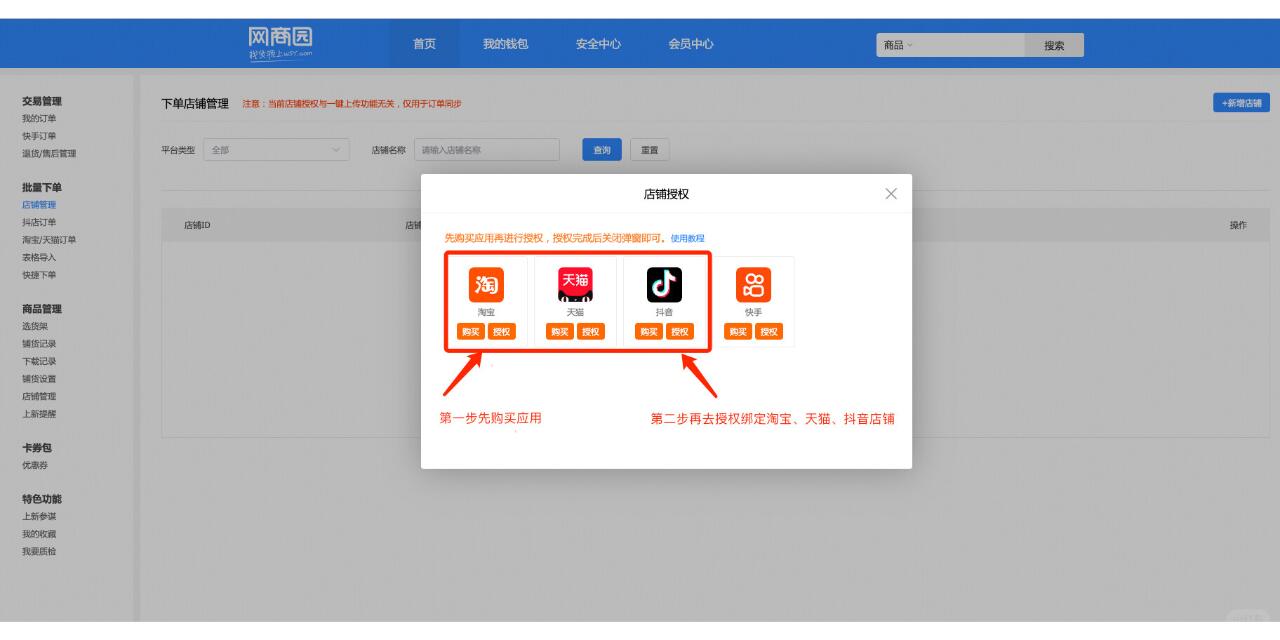Click the 下单店铺管理 page title

(195, 104)
